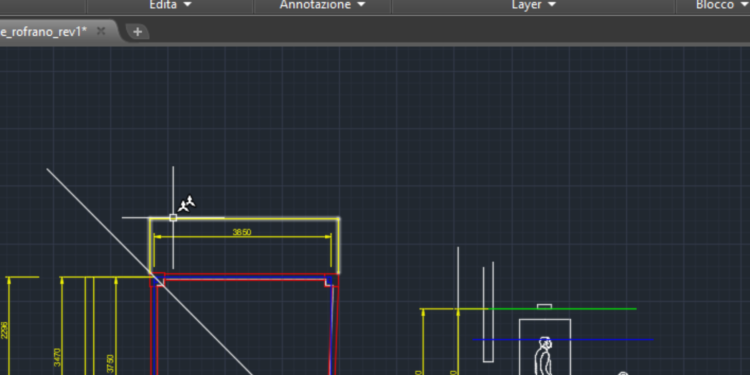Click blue grip at red frame's right corner
750x375 pixels.
pos(329,280)
